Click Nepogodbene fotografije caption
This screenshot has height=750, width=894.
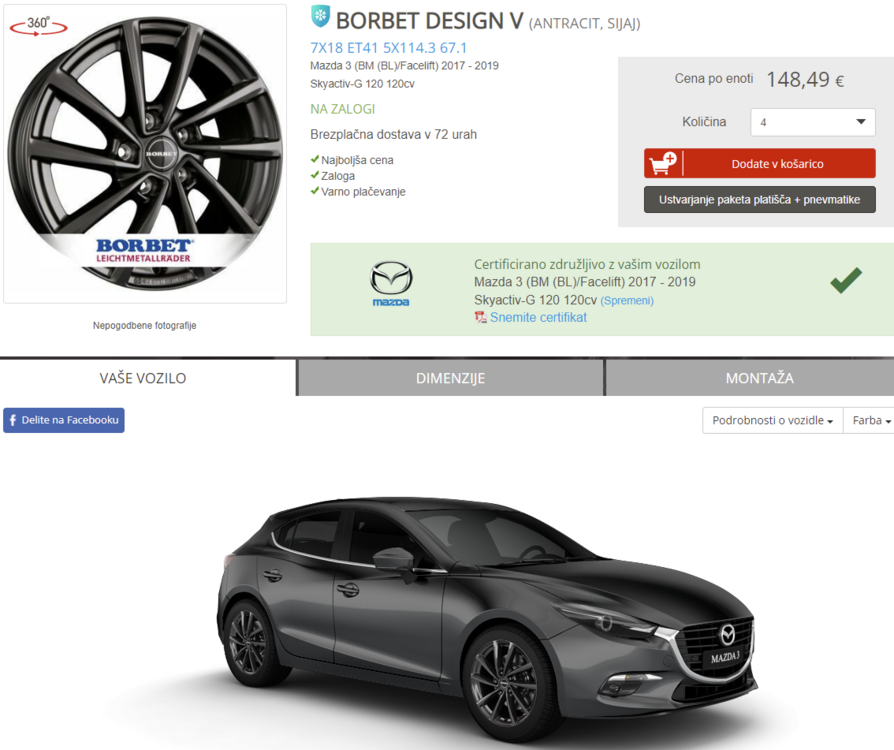click(145, 326)
